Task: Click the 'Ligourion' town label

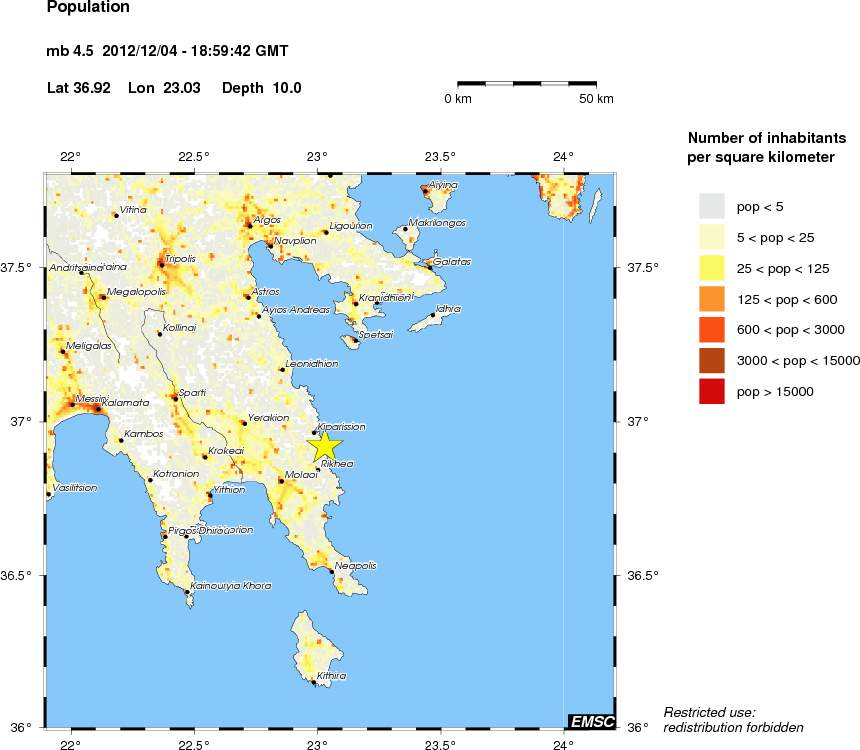Action: tap(351, 226)
